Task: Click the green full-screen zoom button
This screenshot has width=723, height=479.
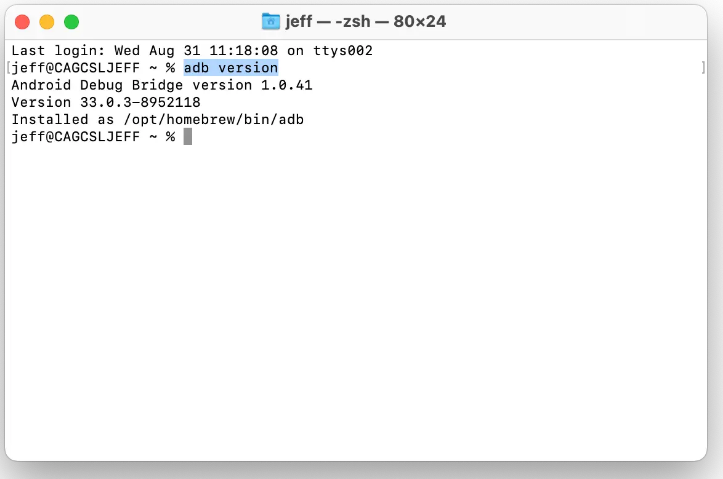Action: tap(71, 22)
